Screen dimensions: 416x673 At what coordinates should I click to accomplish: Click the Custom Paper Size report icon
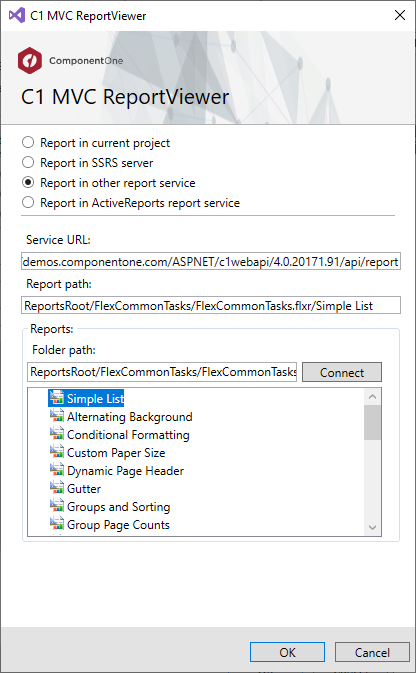(57, 452)
